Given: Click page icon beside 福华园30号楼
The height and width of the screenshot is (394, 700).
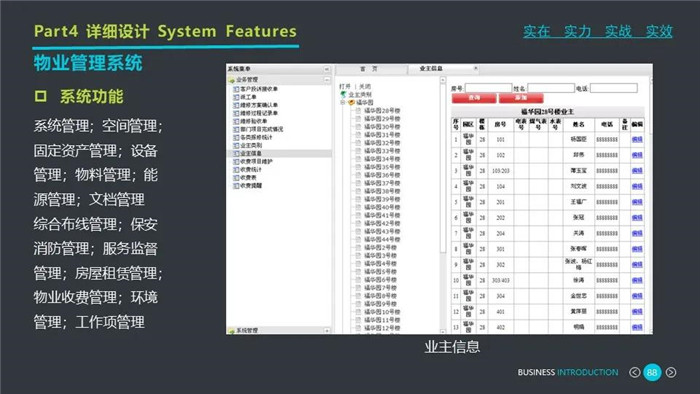Looking at the screenshot, I should pos(358,127).
